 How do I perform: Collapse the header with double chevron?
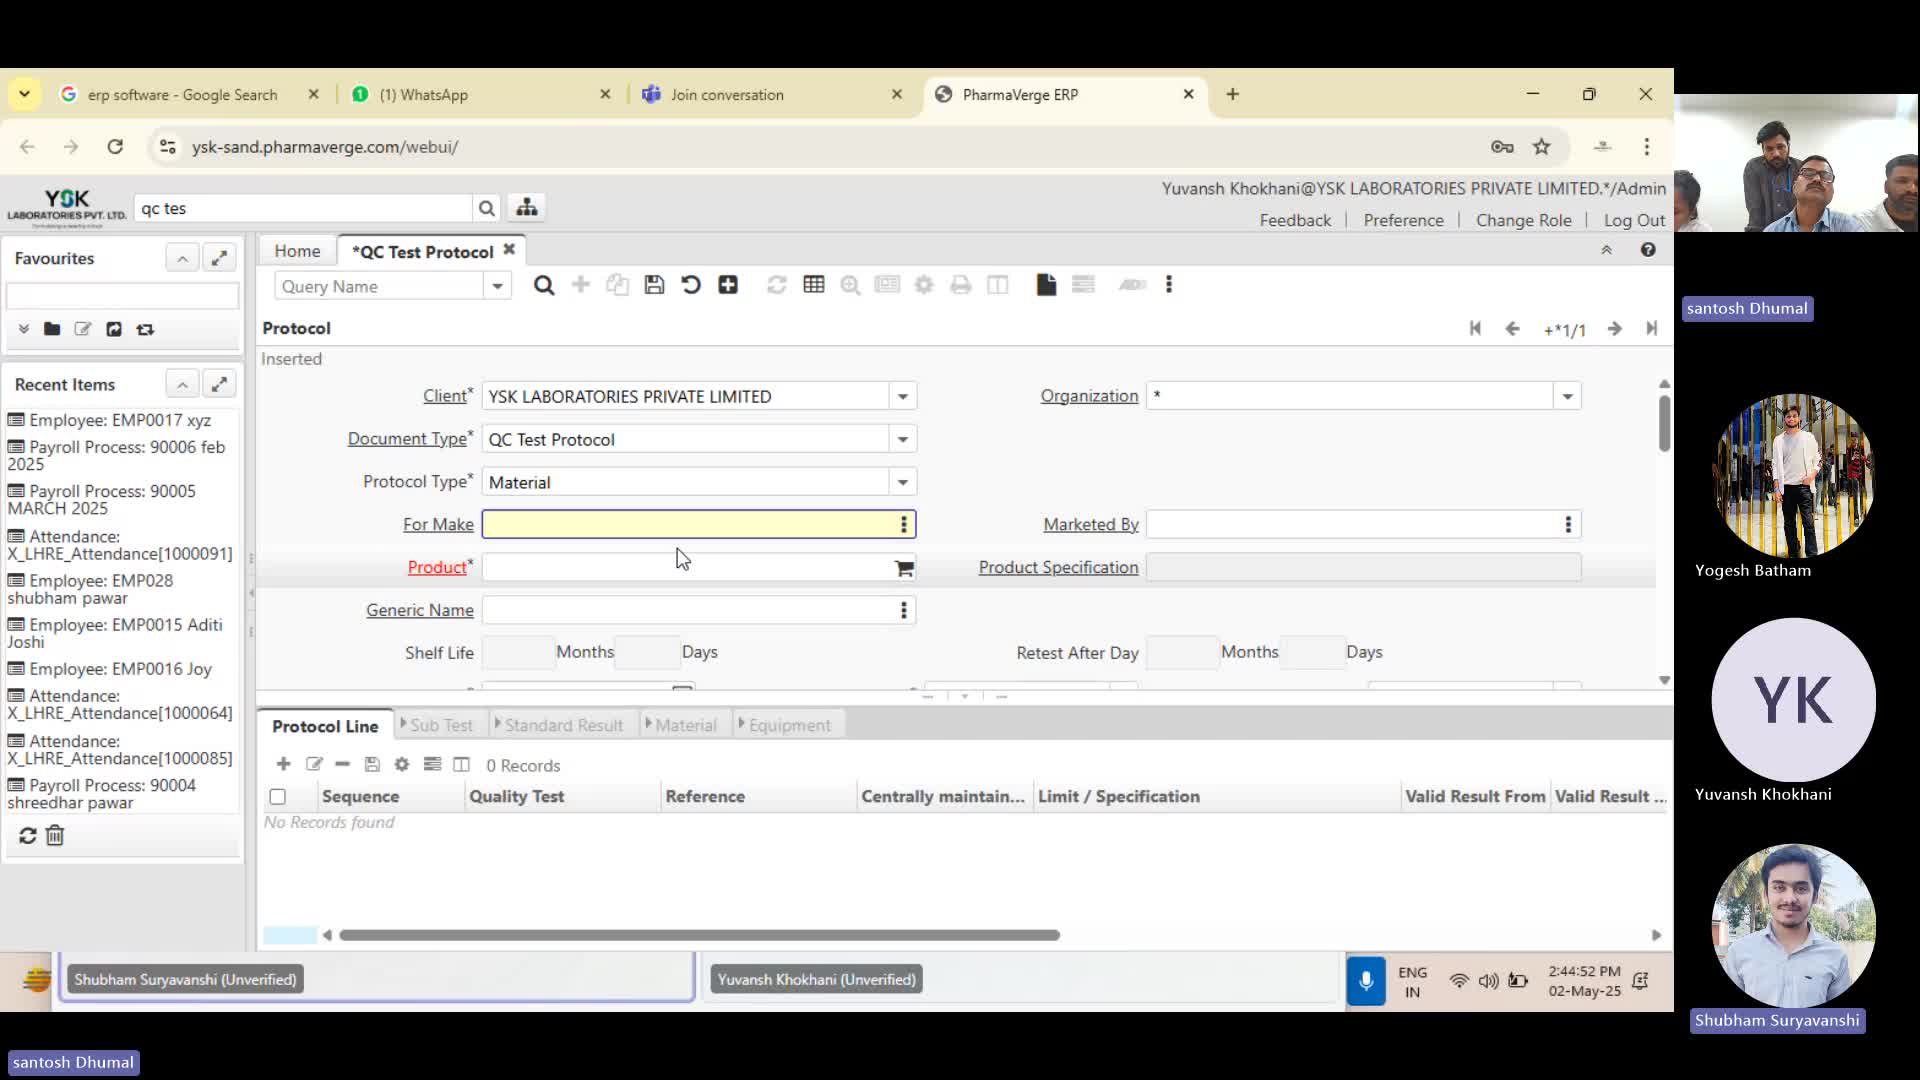(1607, 250)
